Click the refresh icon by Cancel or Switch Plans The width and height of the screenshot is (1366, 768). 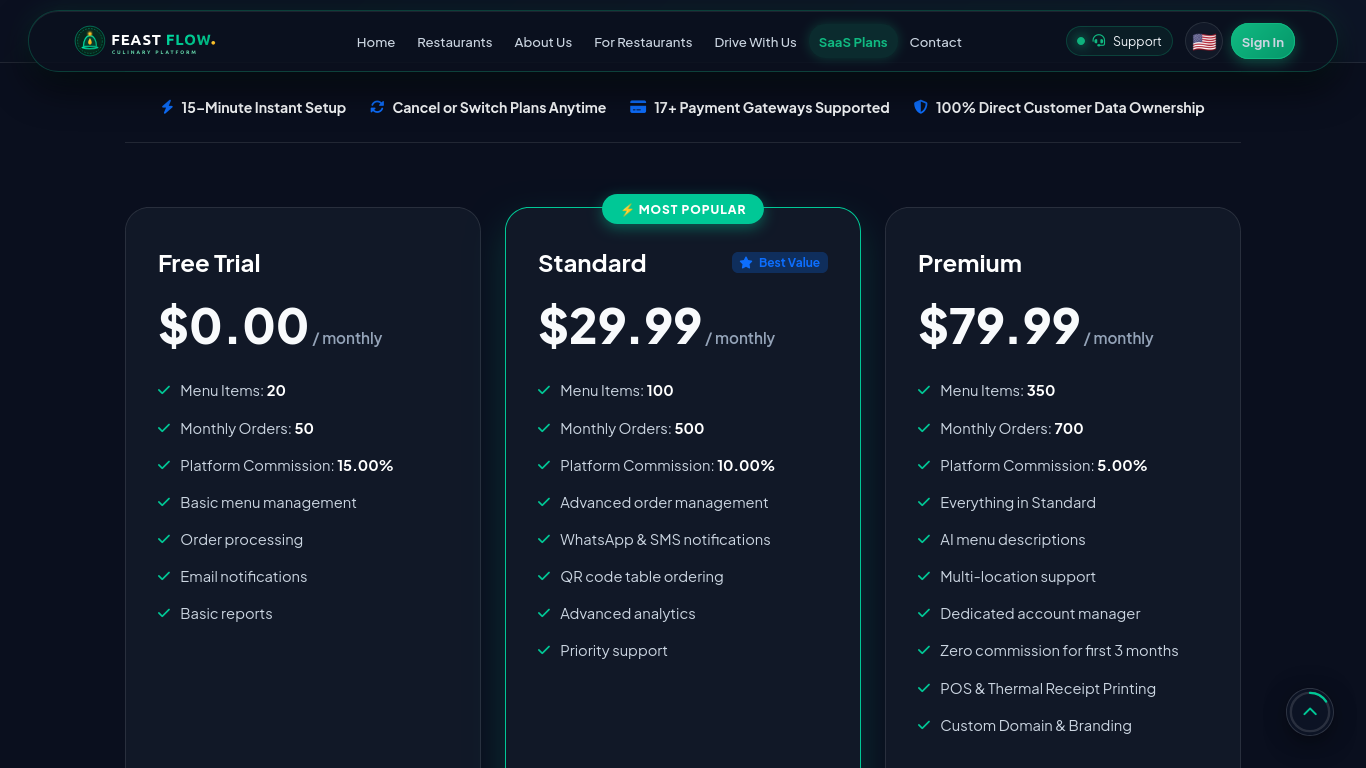(x=377, y=107)
